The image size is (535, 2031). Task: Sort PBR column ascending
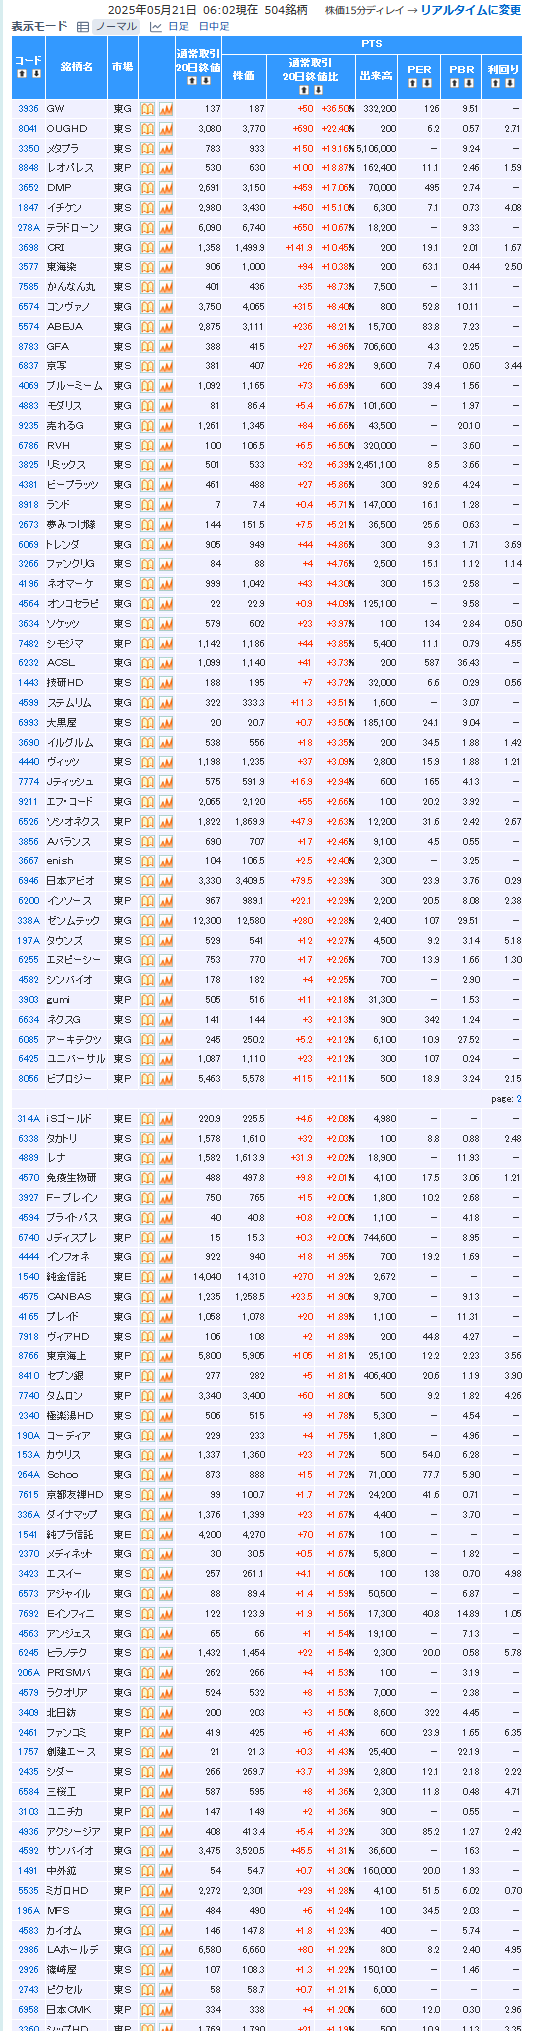coord(455,83)
